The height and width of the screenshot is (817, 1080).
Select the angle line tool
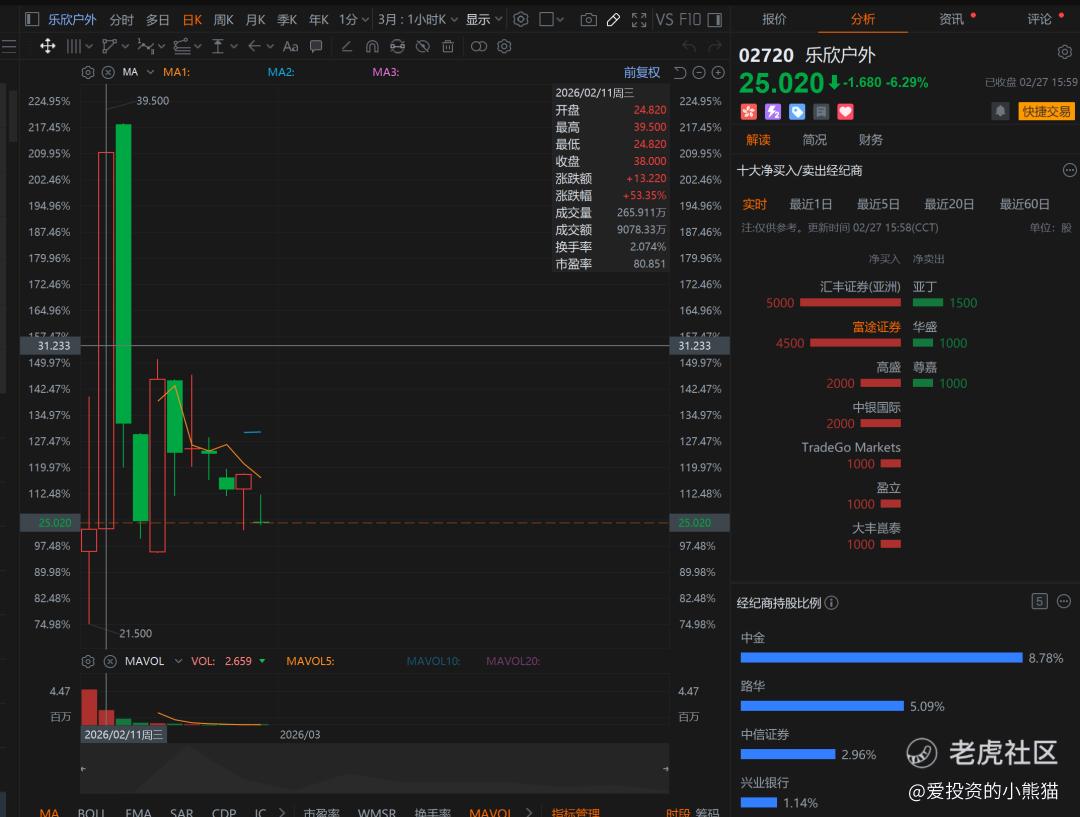pyautogui.click(x=347, y=46)
